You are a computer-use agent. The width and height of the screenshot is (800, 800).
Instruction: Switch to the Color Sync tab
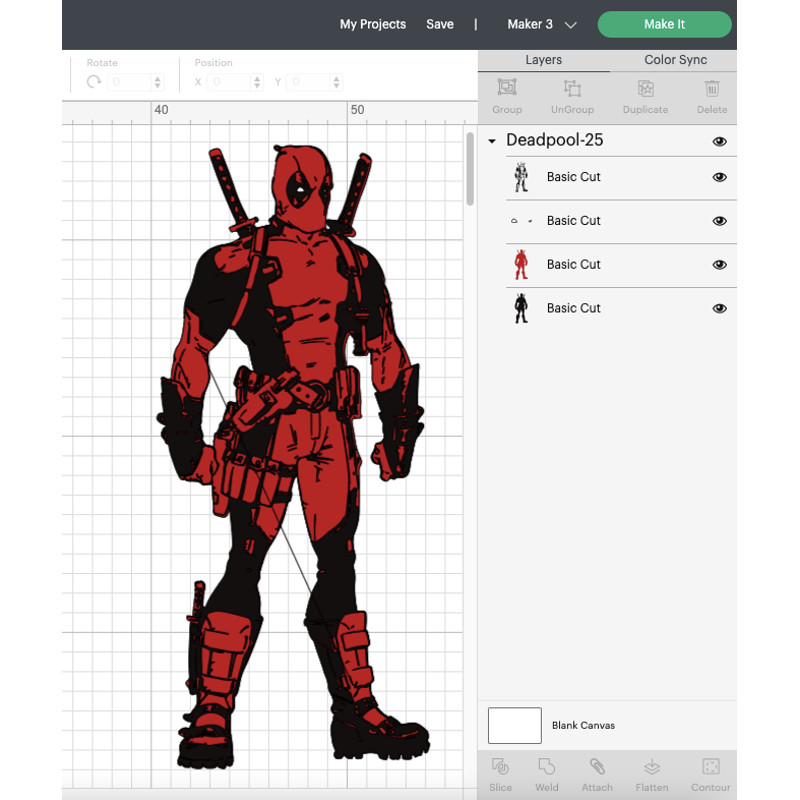click(675, 60)
